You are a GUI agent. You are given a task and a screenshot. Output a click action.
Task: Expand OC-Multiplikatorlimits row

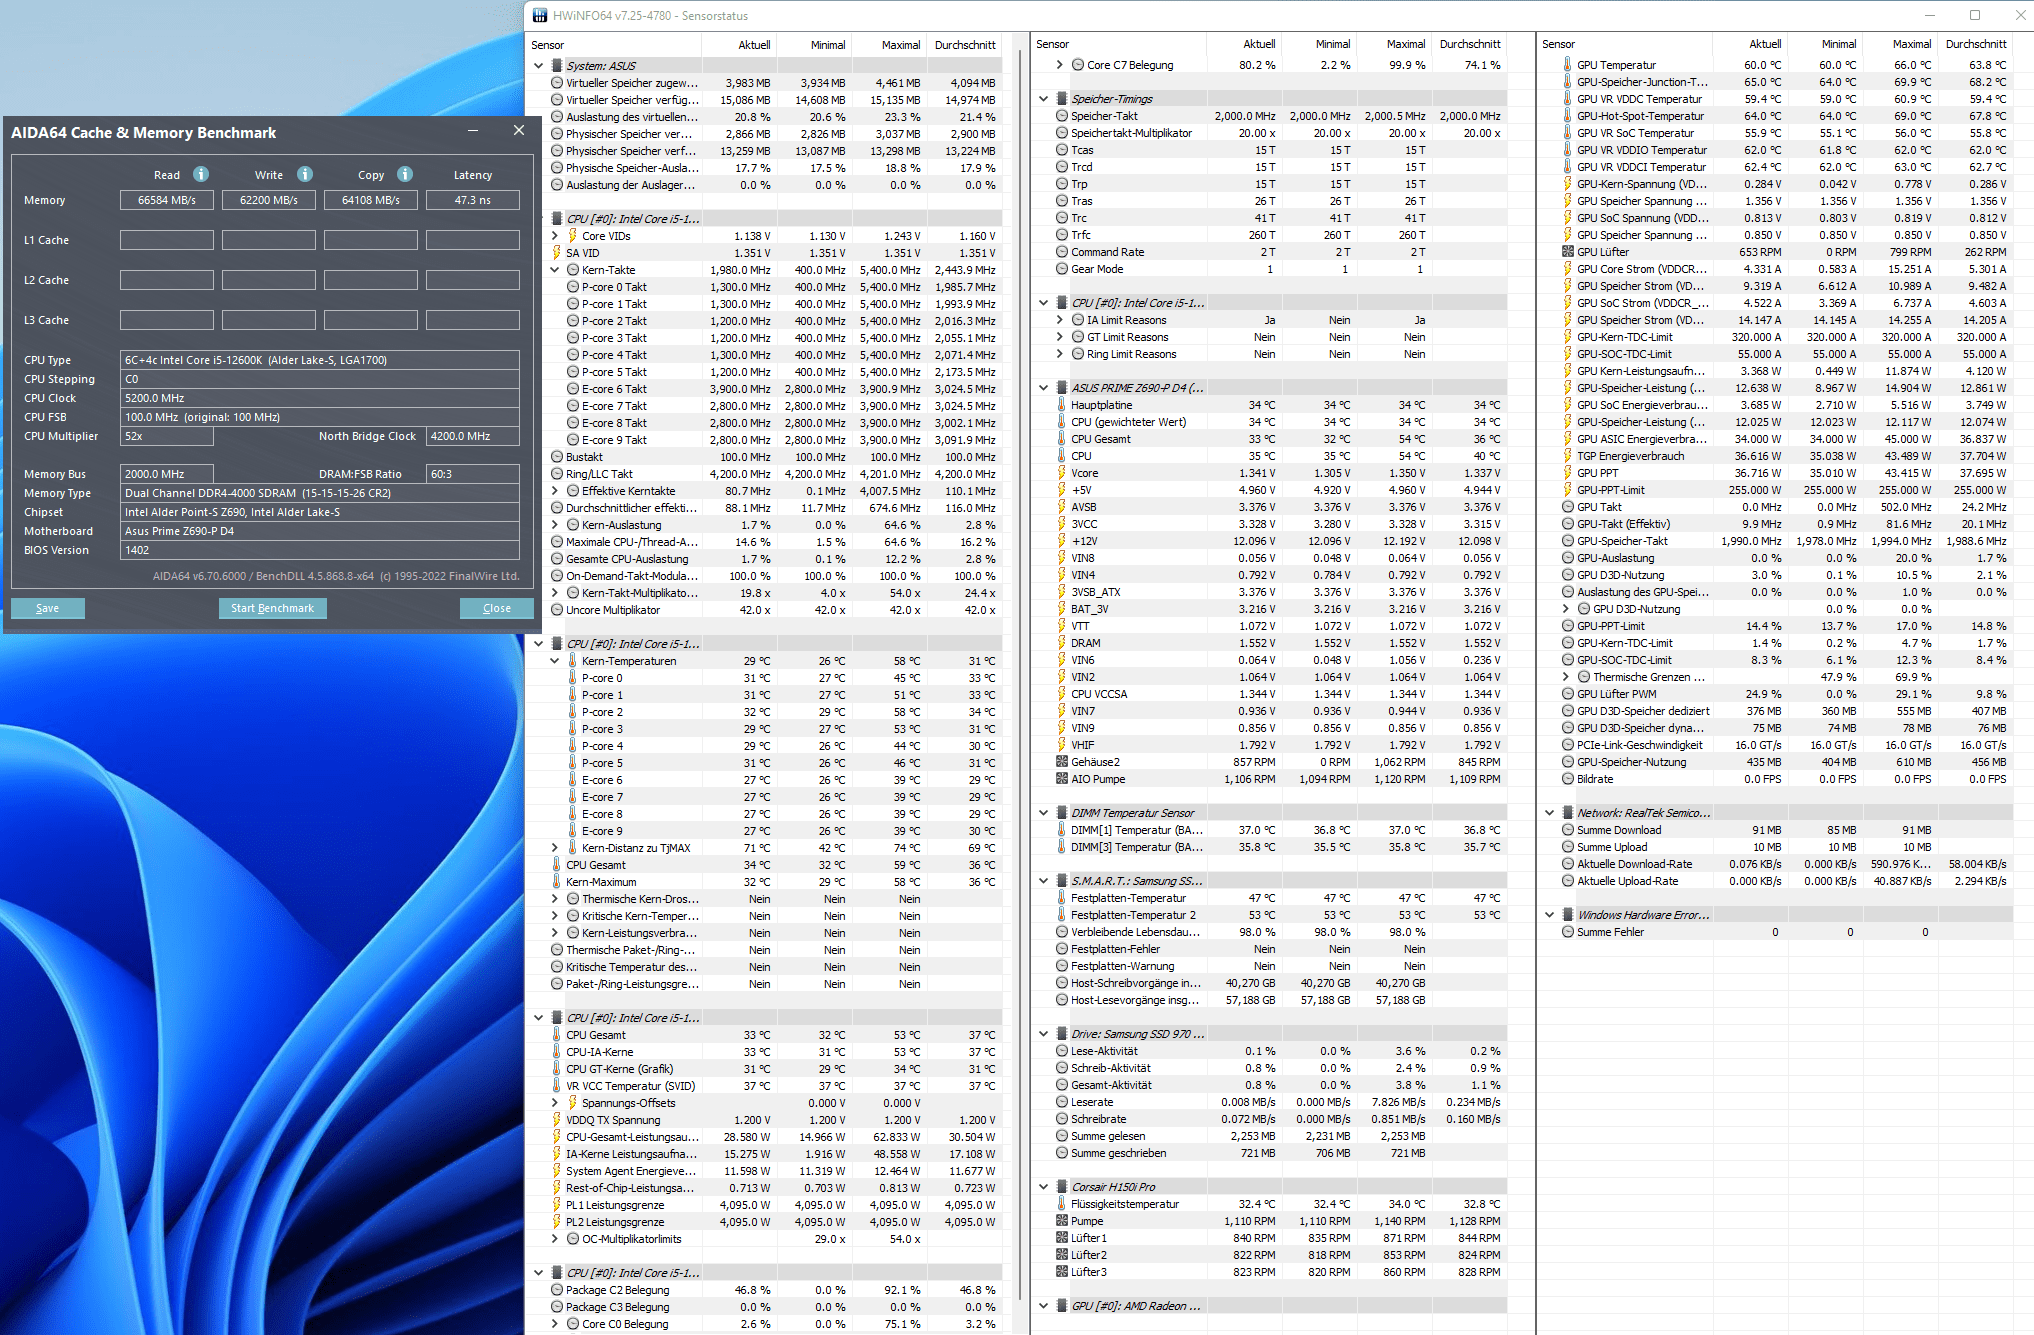[x=555, y=1239]
